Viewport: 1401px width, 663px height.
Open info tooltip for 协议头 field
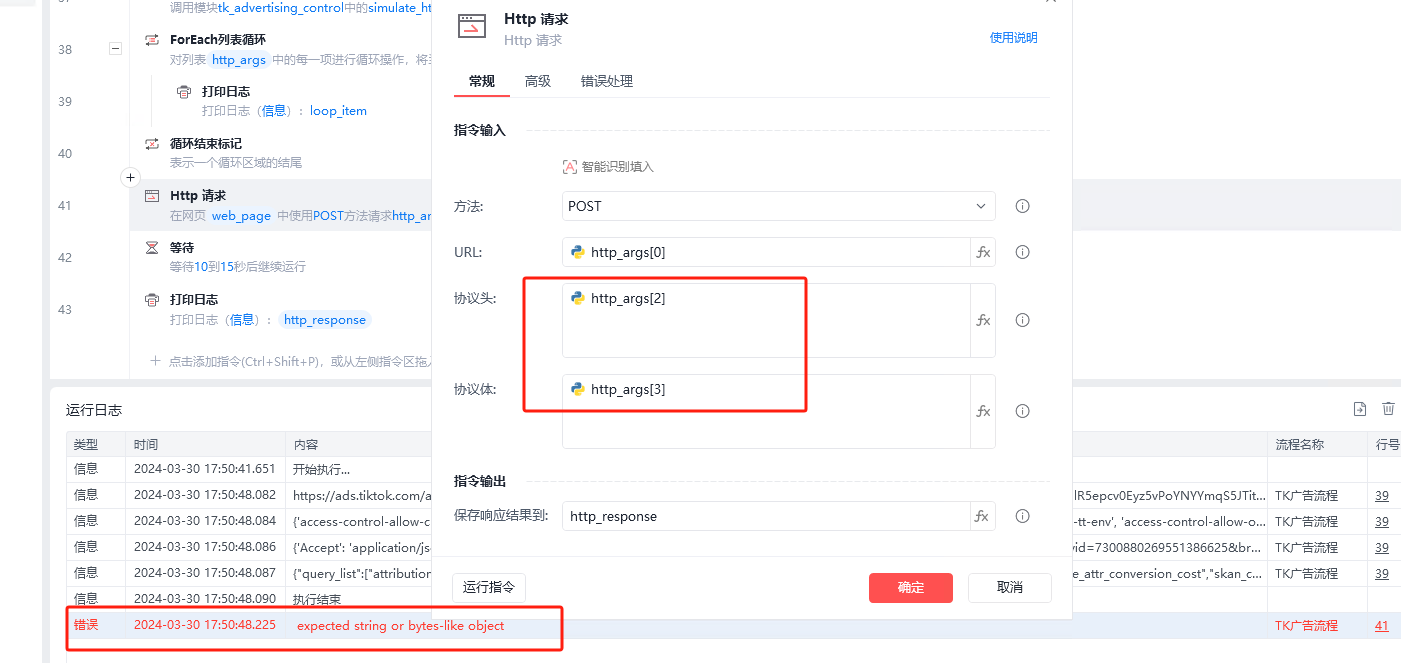1022,320
